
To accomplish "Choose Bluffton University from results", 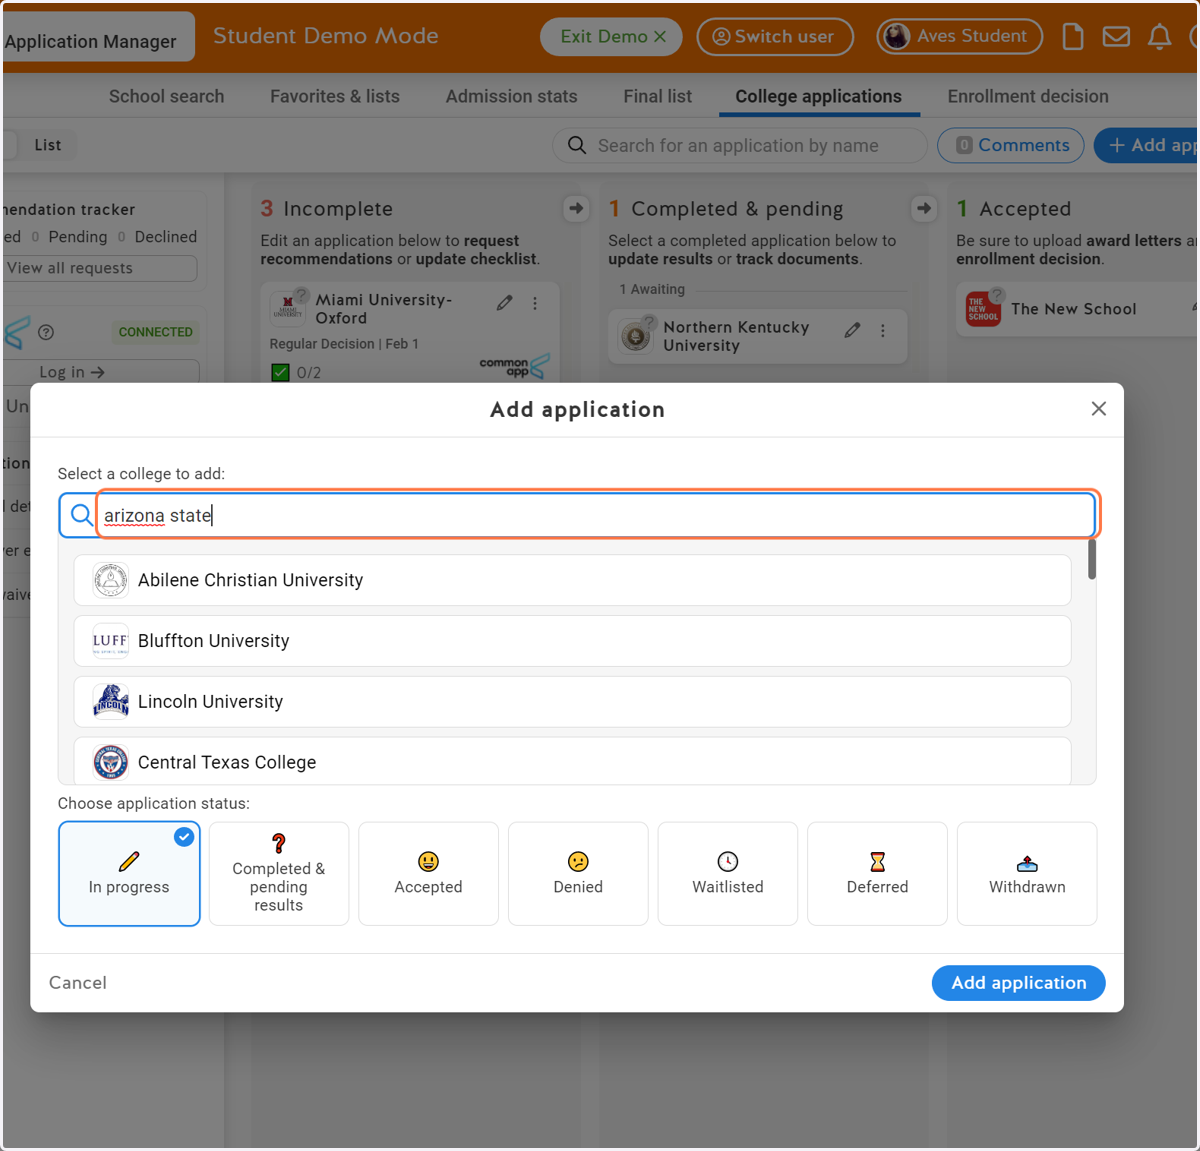I will 572,641.
